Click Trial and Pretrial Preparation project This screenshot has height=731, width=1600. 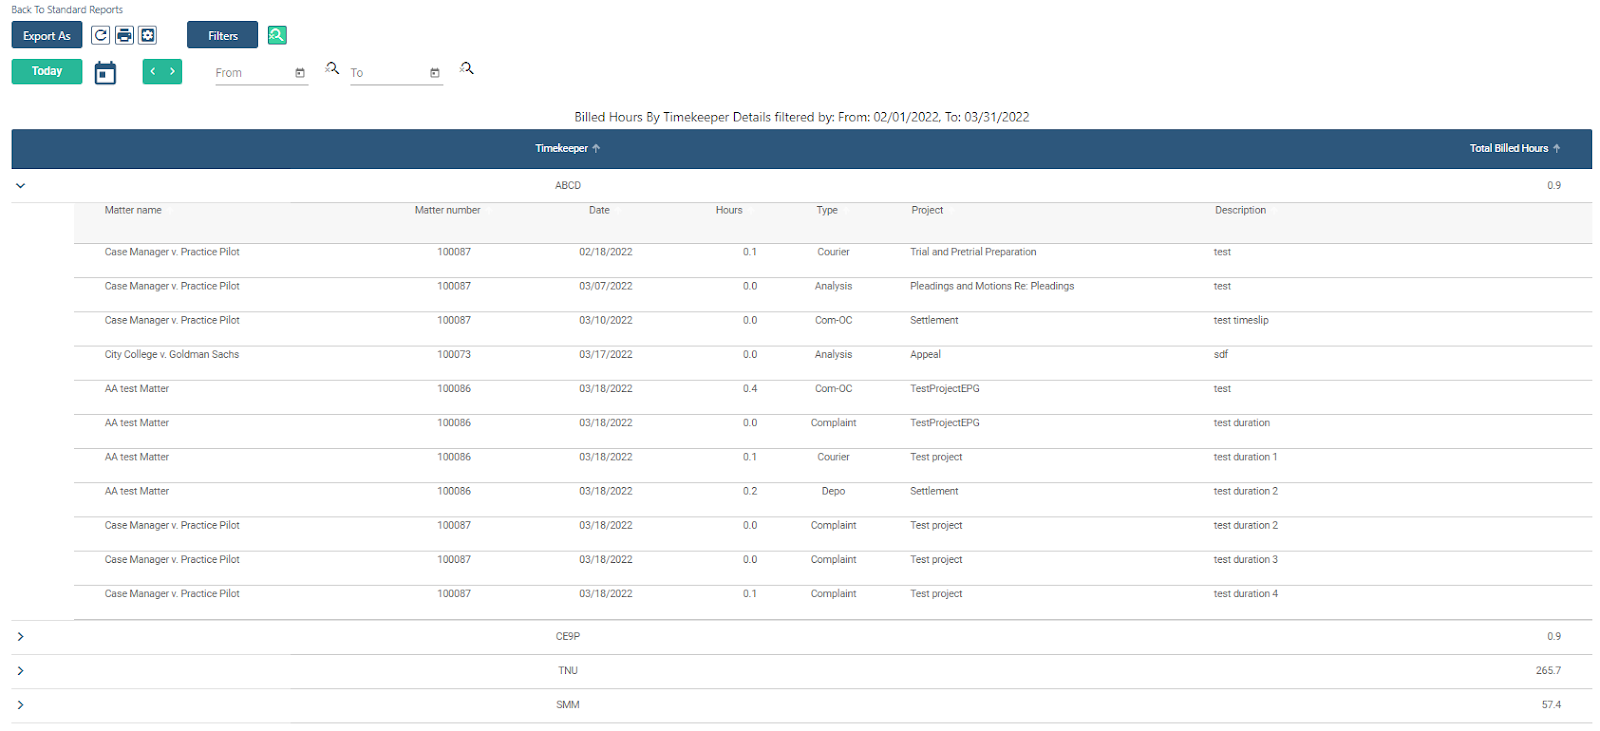pyautogui.click(x=973, y=252)
